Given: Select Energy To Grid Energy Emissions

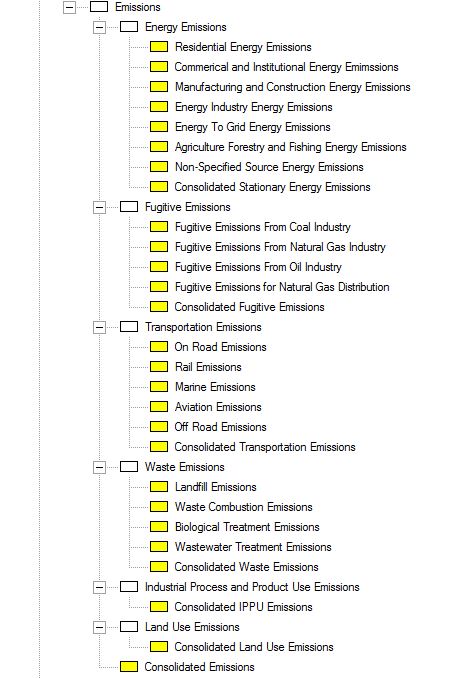Looking at the screenshot, I should (252, 127).
